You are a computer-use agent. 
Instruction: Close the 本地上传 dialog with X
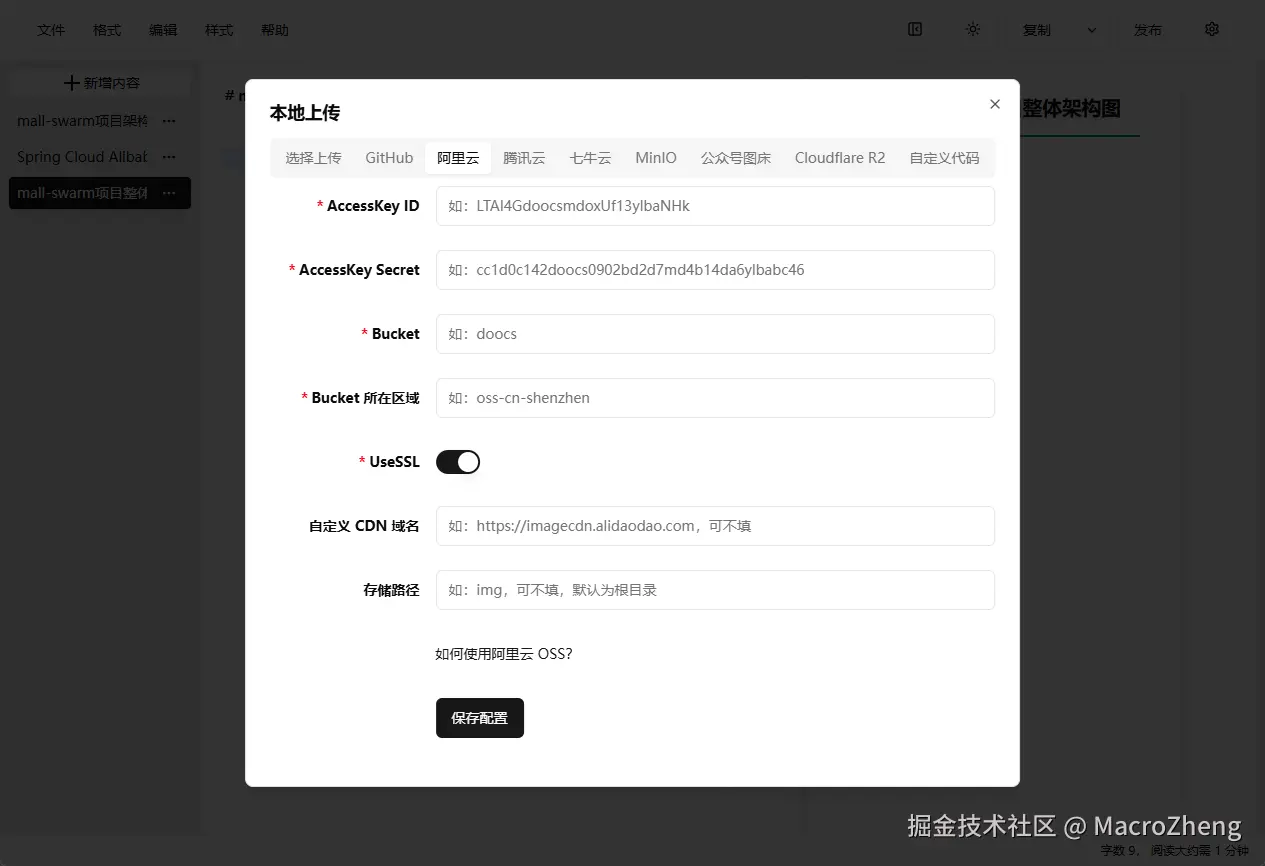(994, 104)
